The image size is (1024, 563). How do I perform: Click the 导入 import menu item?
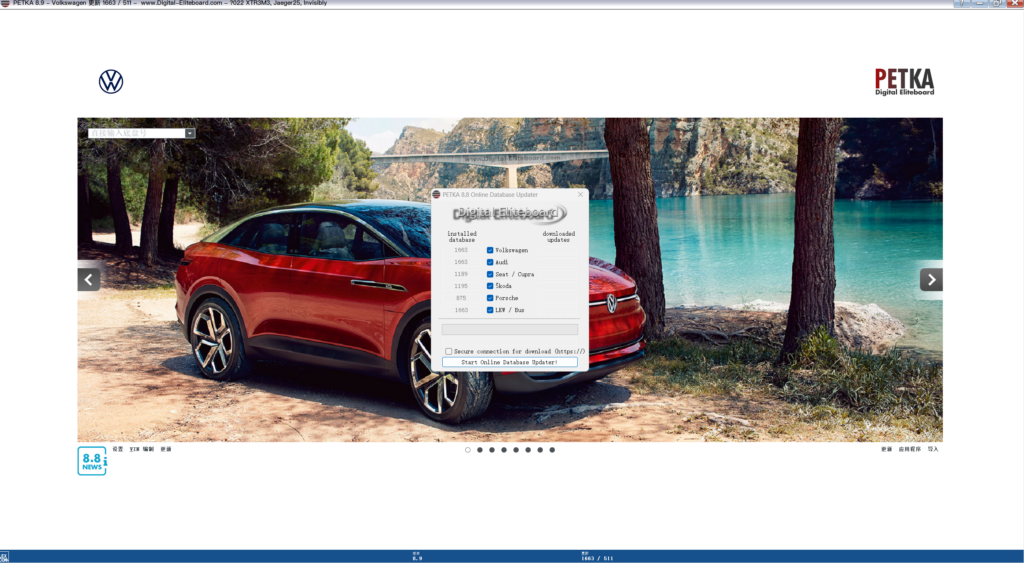(x=933, y=449)
